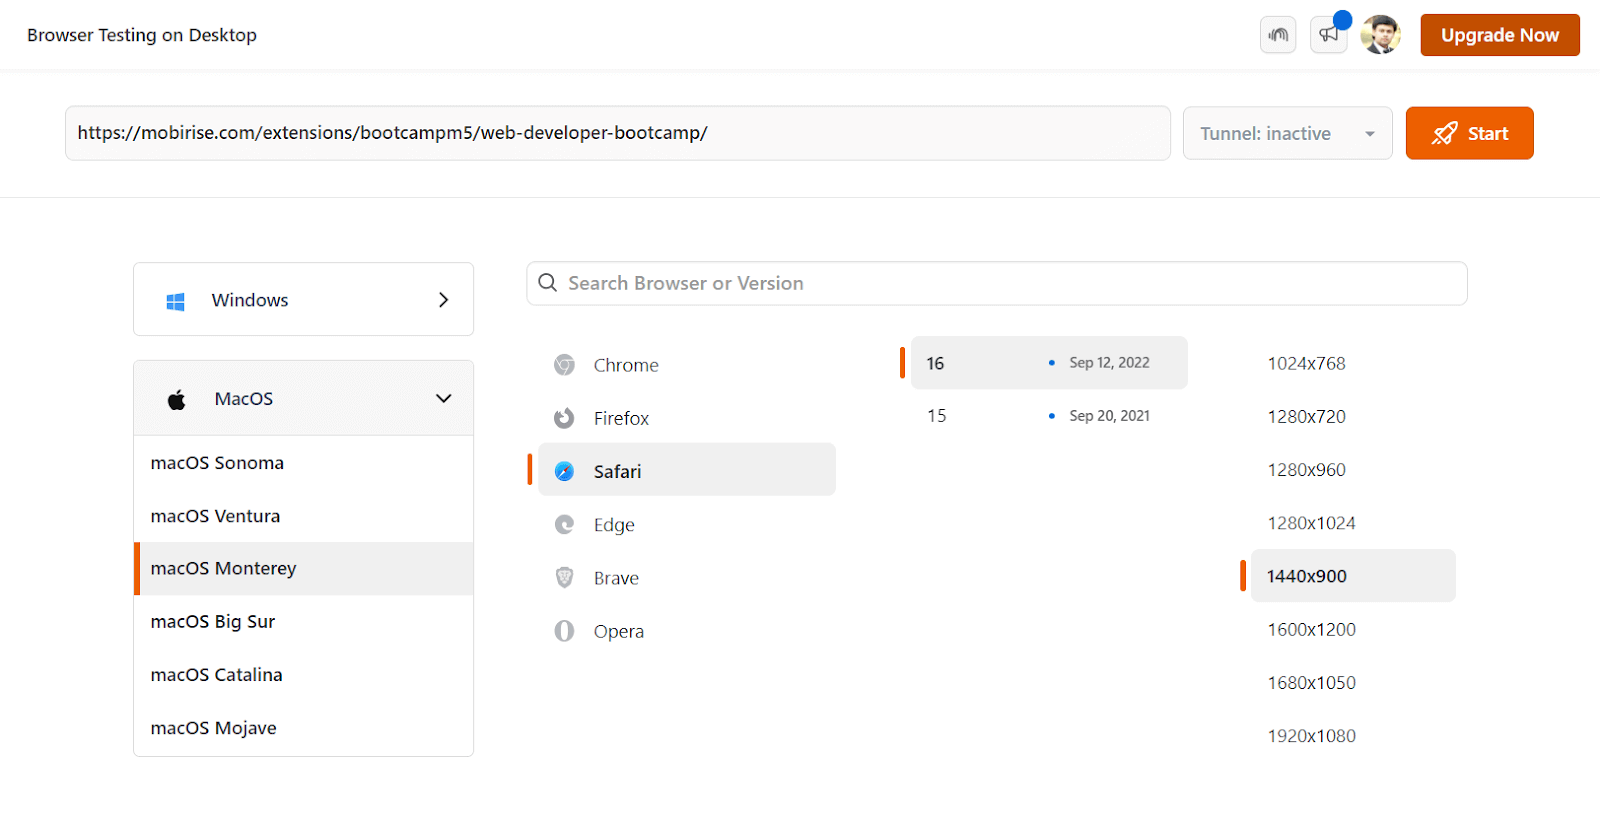1600x827 pixels.
Task: Choose Safari version 15
Action: (1048, 416)
